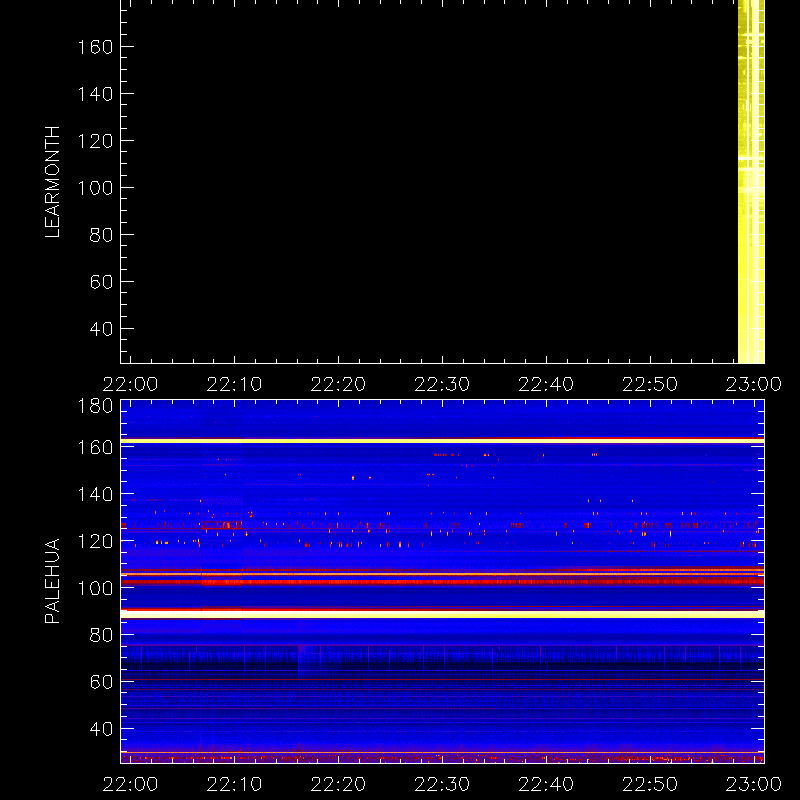
Task: Pick Palehua plot's 140 frequency label
Action: [95, 494]
